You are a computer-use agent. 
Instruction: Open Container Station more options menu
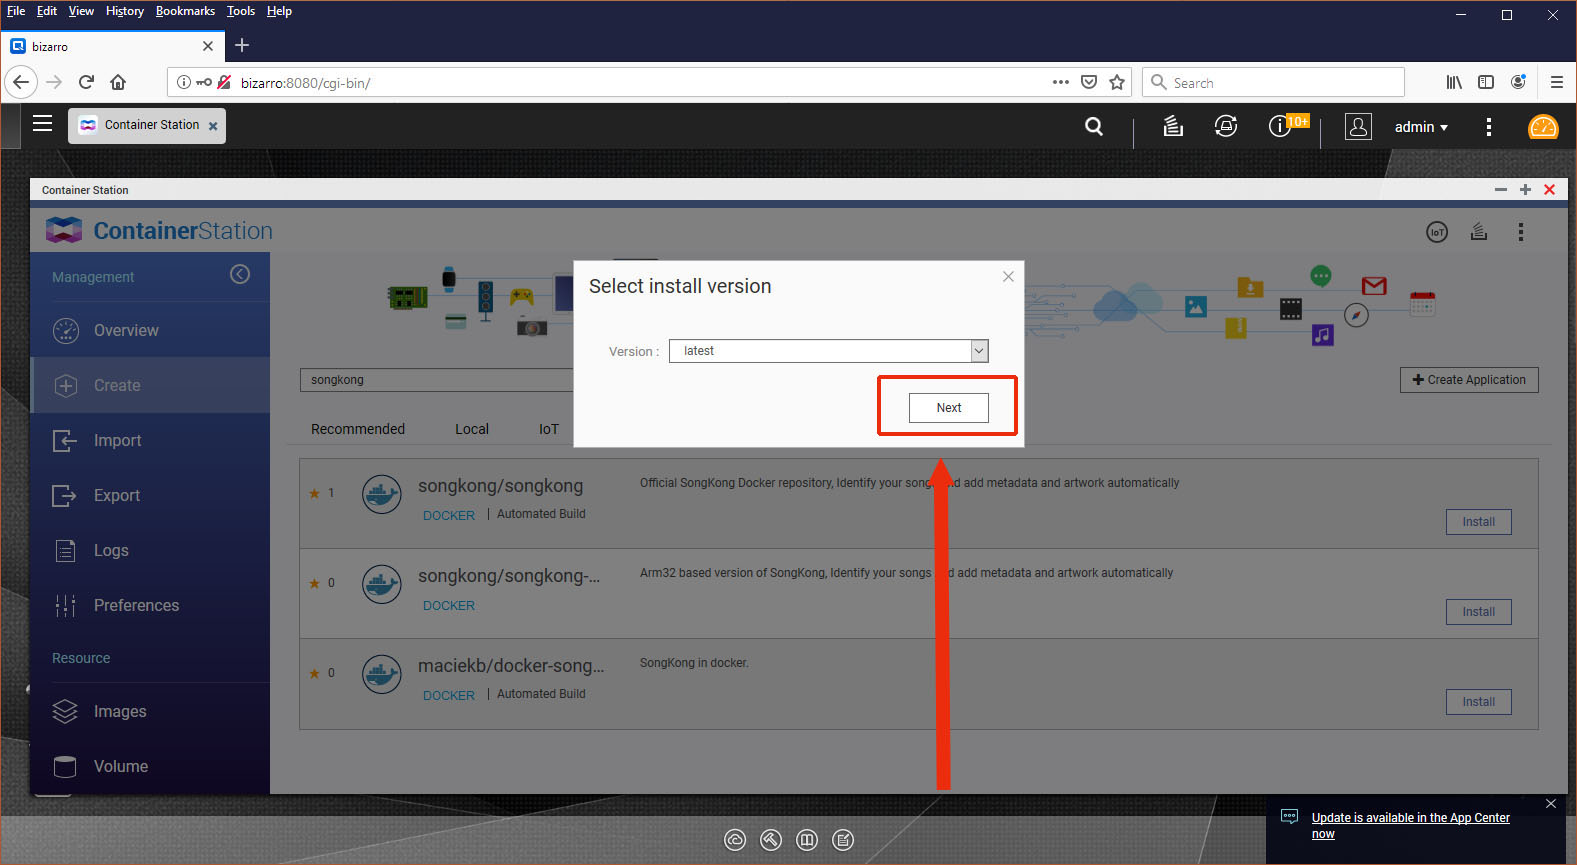click(1521, 232)
